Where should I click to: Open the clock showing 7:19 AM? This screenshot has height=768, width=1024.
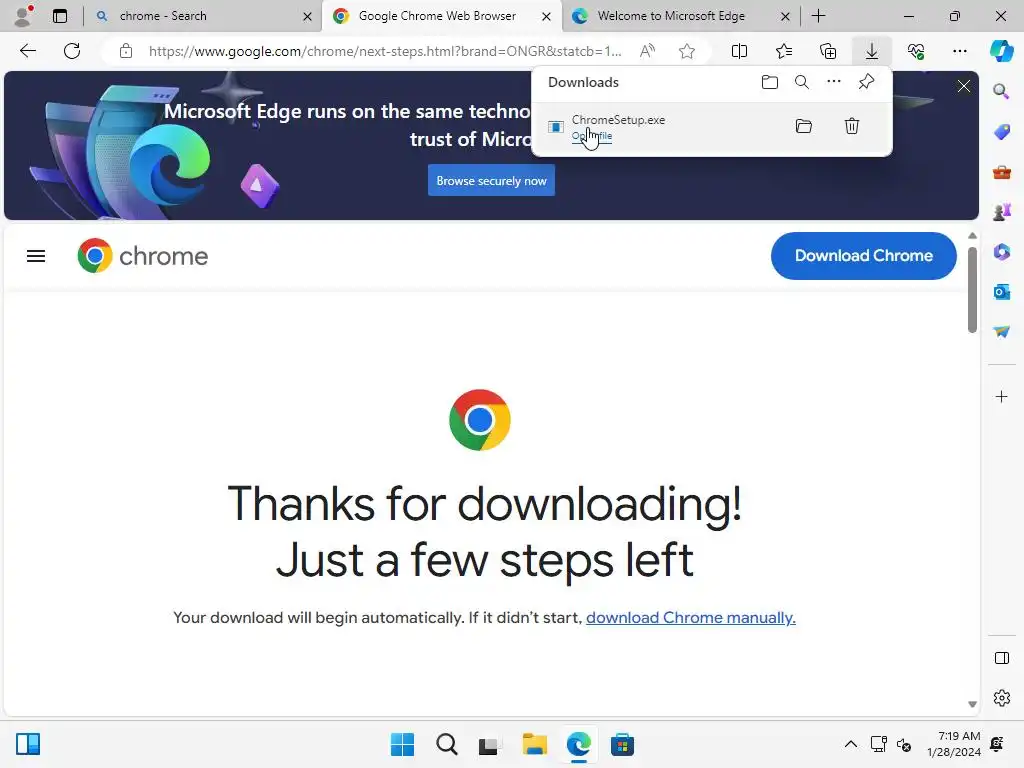pyautogui.click(x=954, y=744)
